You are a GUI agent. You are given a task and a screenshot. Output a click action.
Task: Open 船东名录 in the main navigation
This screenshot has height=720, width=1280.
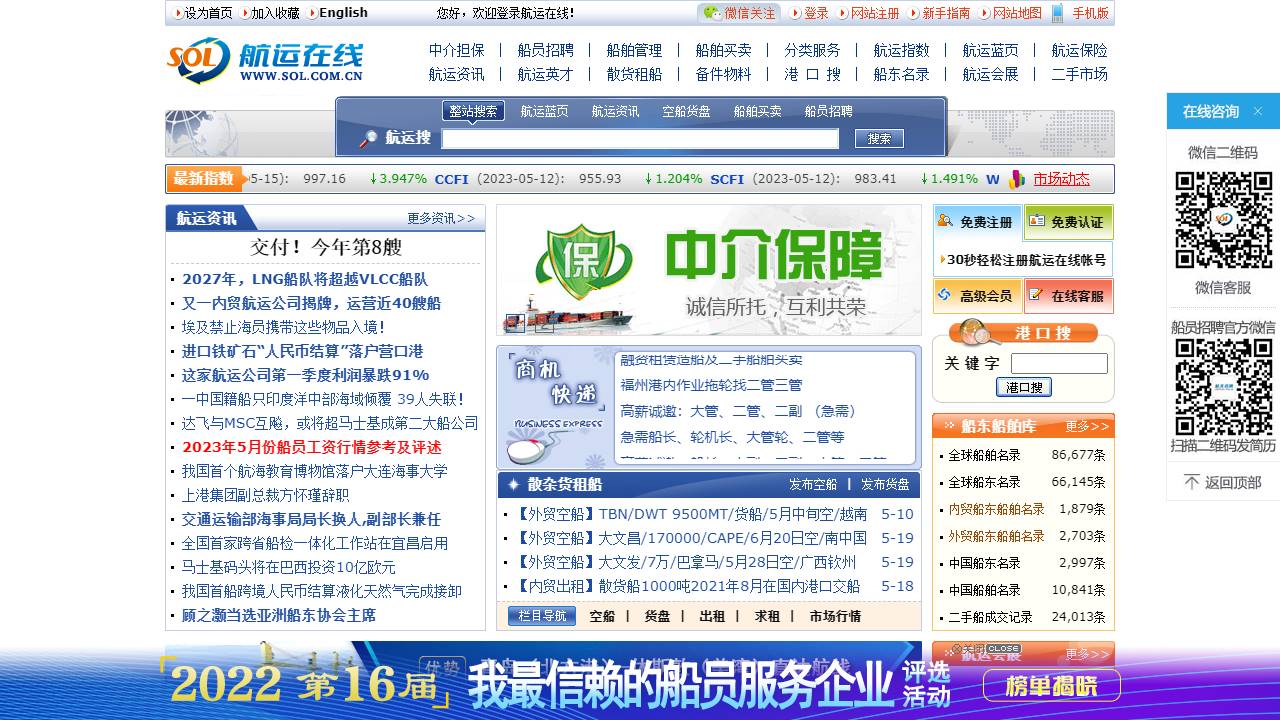pos(901,74)
